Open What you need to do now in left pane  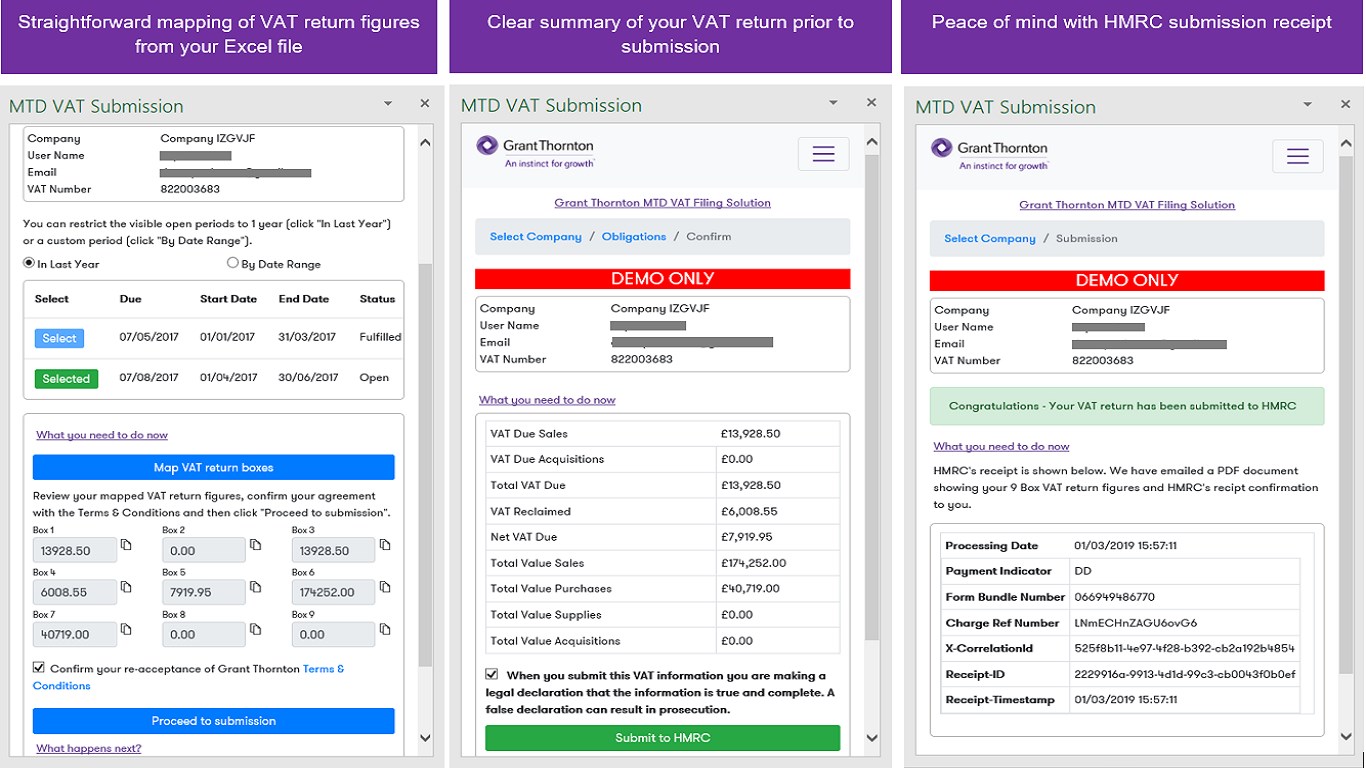point(102,435)
